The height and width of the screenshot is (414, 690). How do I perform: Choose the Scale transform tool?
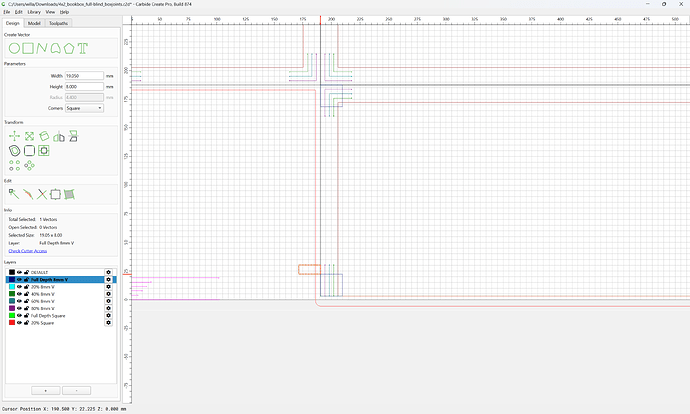tap(29, 136)
